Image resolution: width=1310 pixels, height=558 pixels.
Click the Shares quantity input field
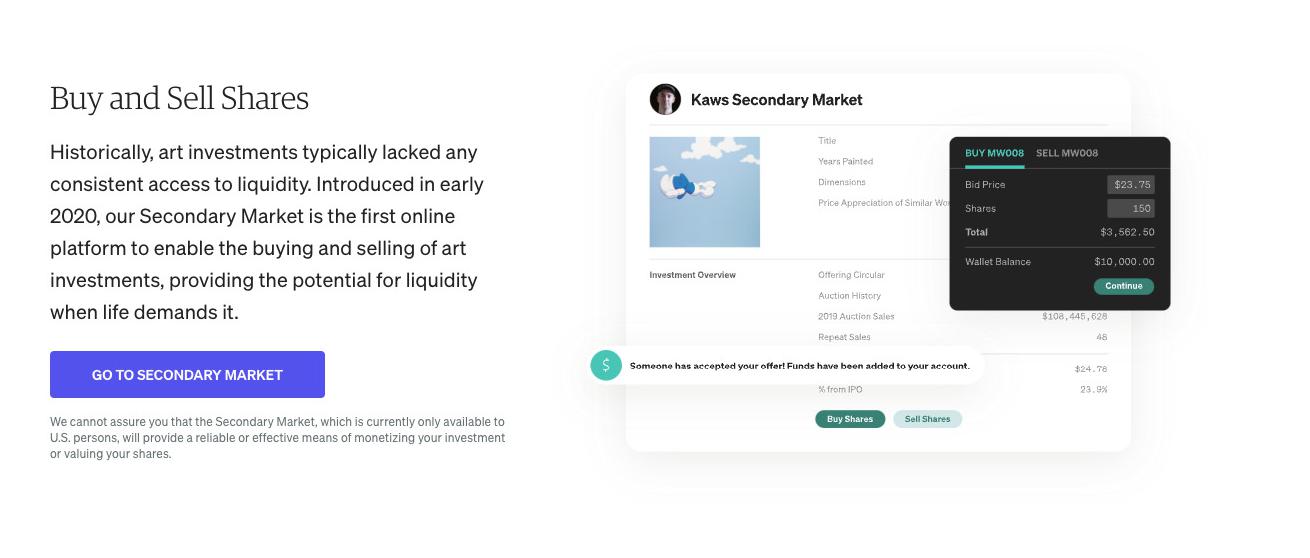(x=1131, y=209)
